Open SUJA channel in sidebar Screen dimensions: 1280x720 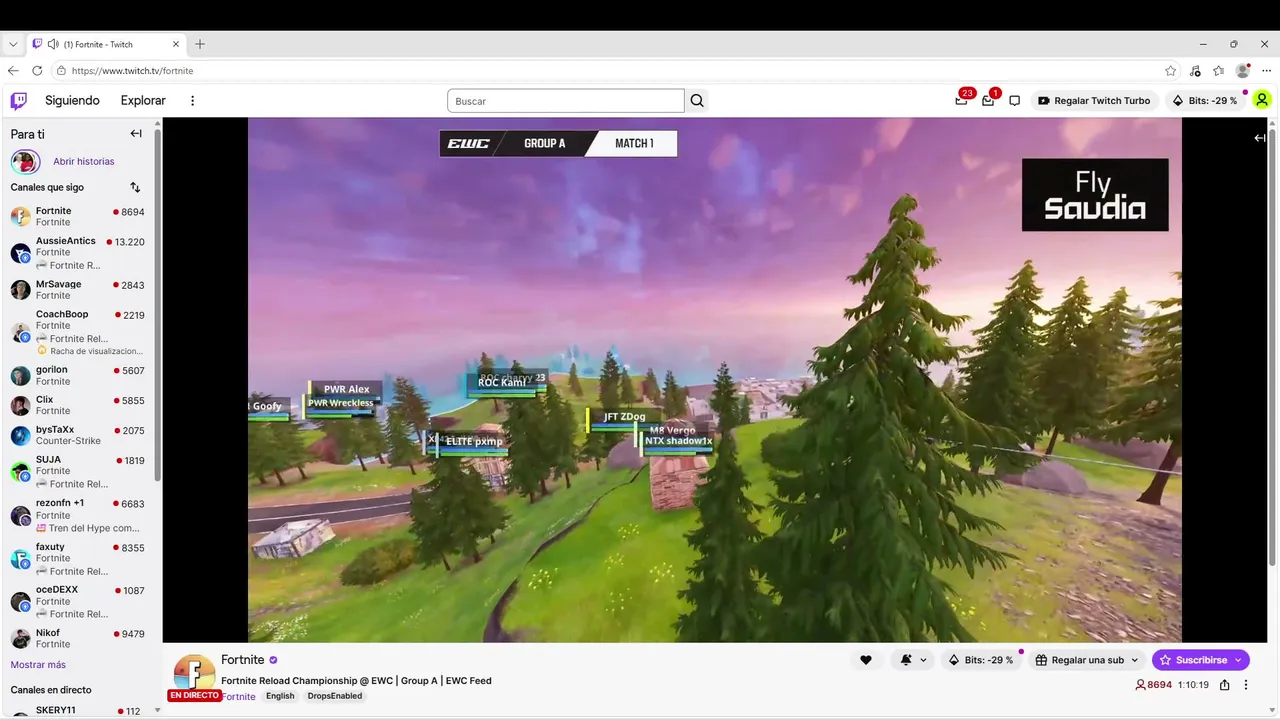[78, 471]
